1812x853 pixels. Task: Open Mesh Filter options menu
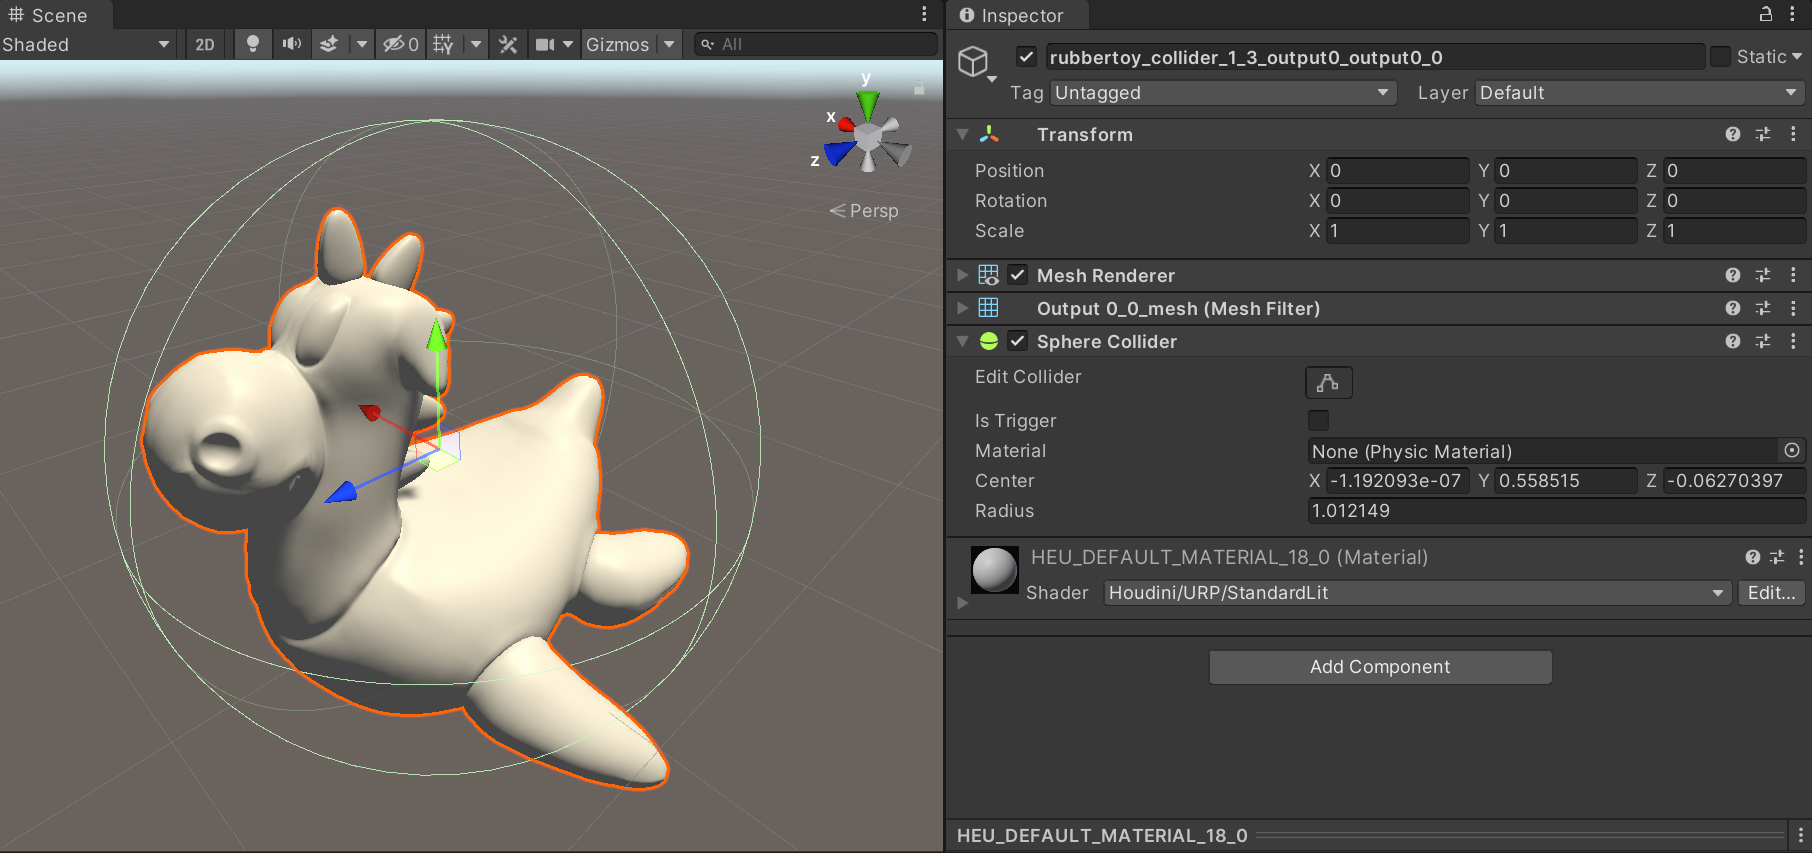pyautogui.click(x=1793, y=308)
